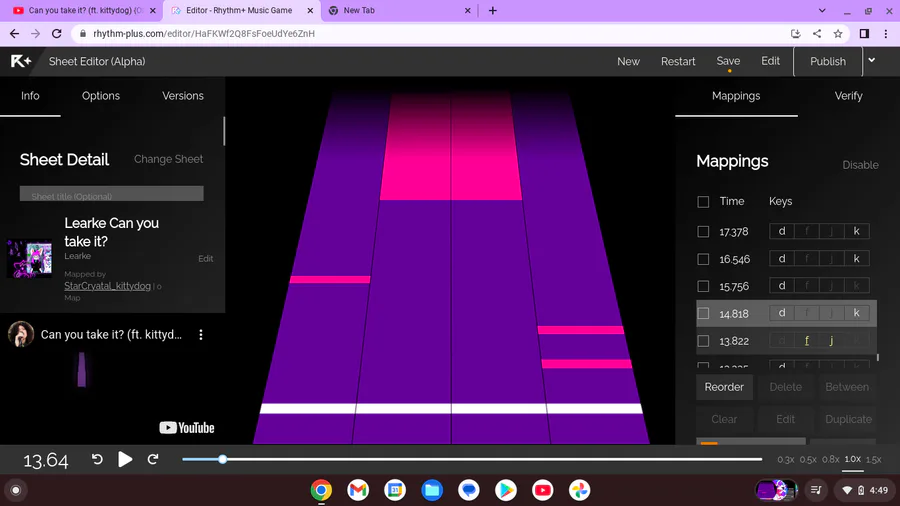Open YouTube video options menu

pyautogui.click(x=201, y=334)
